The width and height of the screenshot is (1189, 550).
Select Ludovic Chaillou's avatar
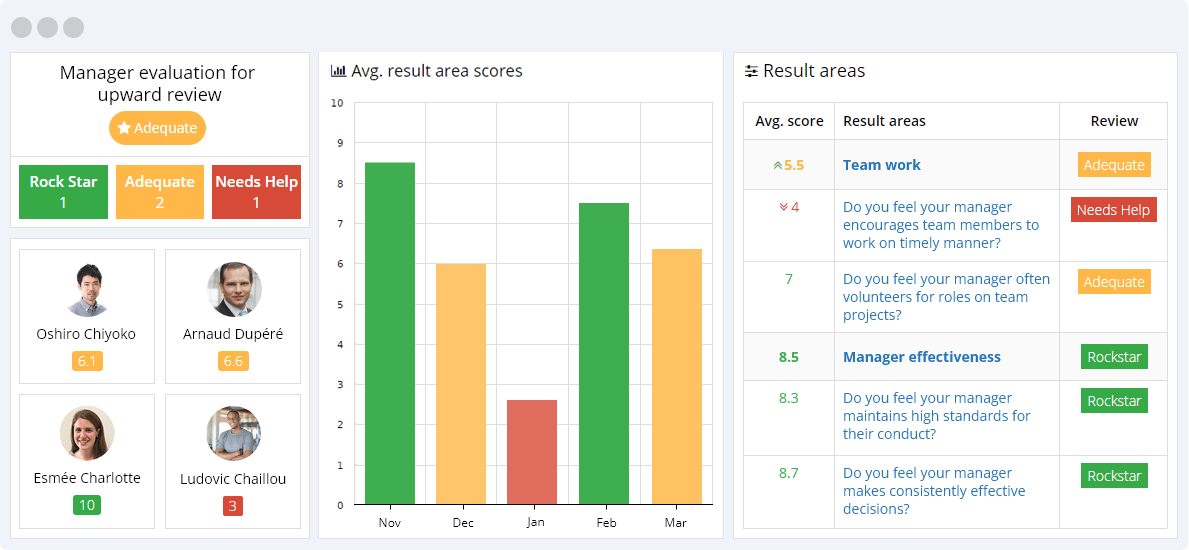coord(234,433)
